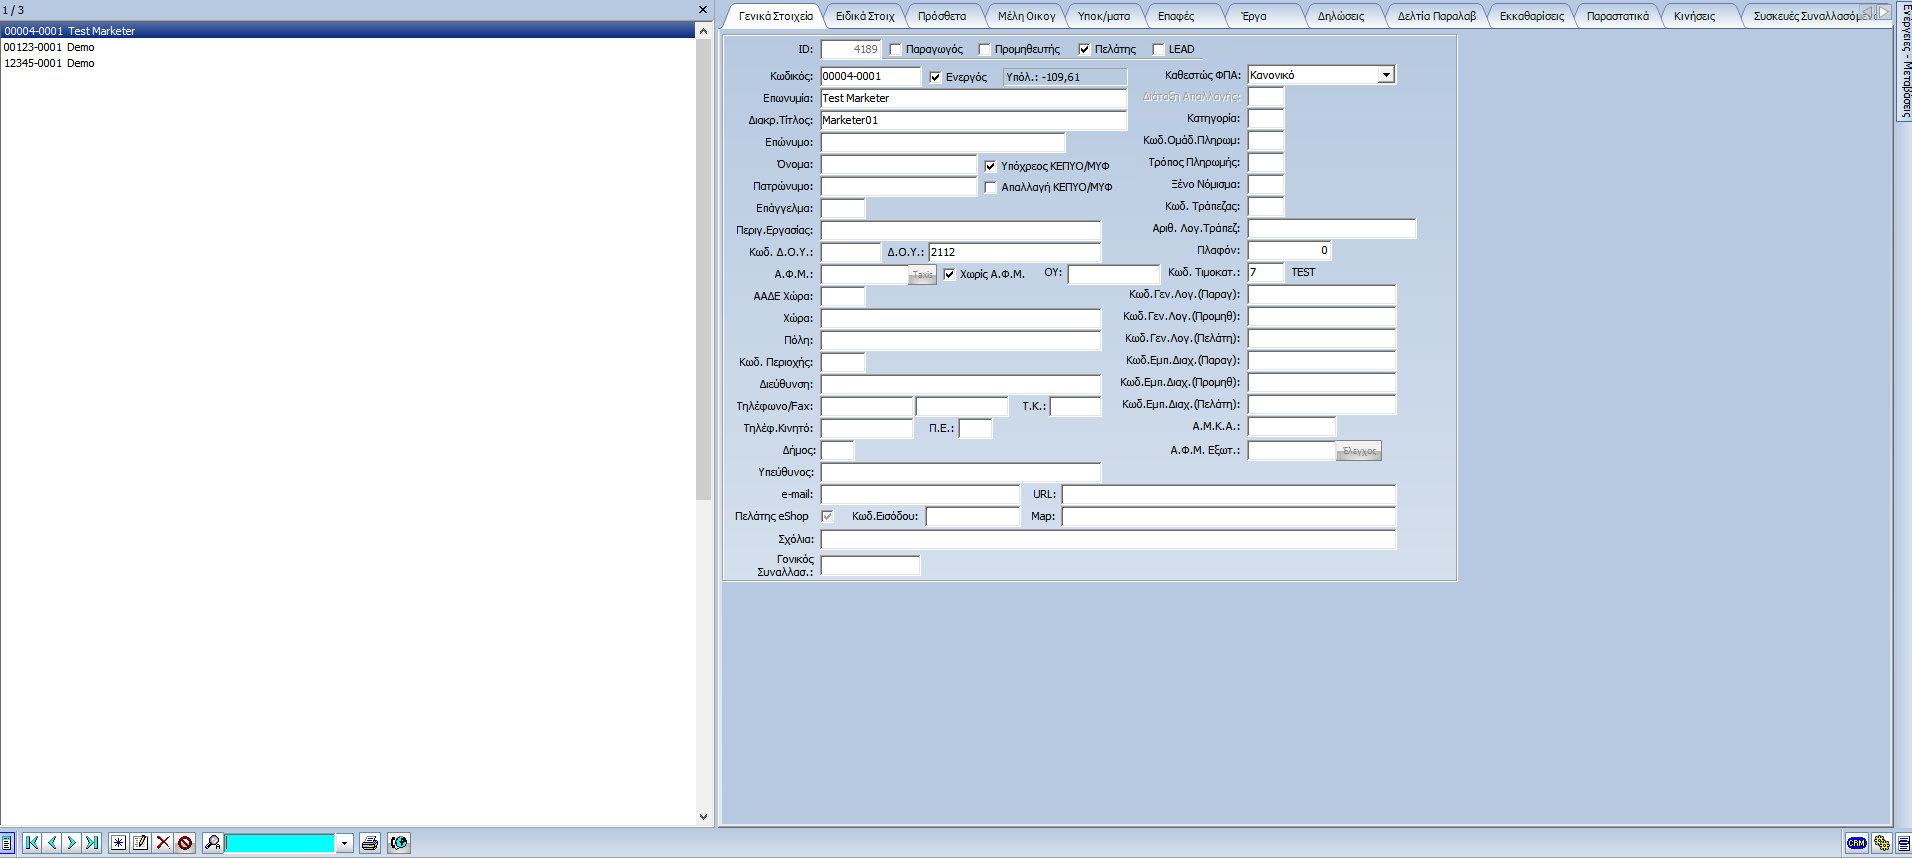
Task: Click the e-mail input field
Action: click(x=920, y=494)
